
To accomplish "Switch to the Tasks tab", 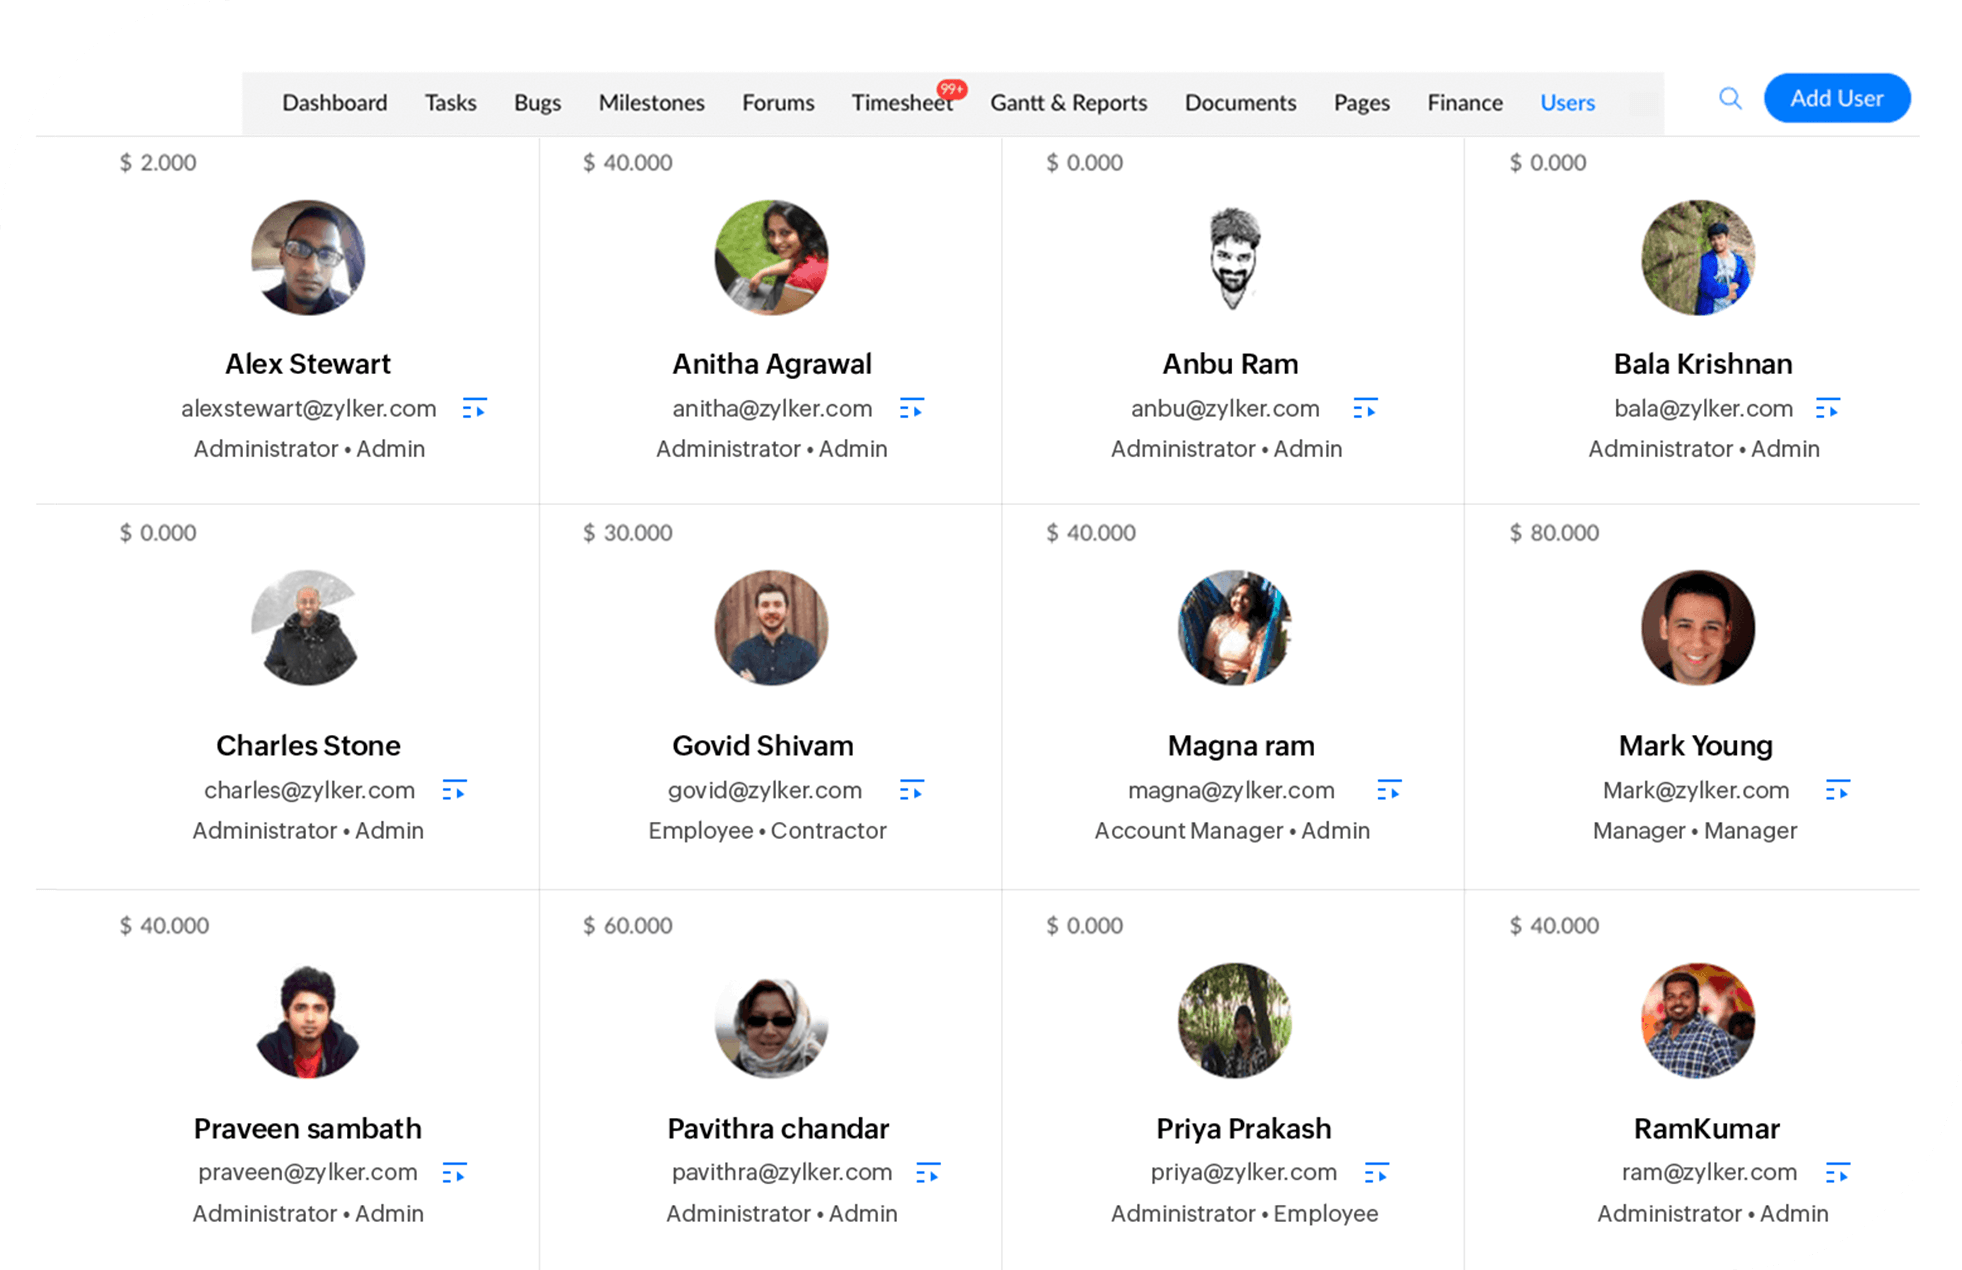I will click(450, 102).
